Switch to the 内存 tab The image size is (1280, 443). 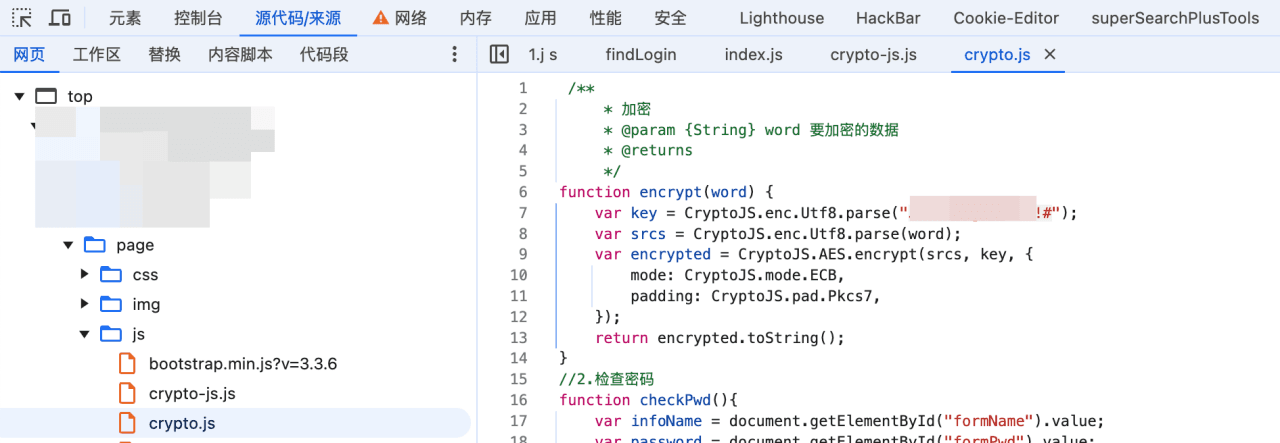coord(475,18)
